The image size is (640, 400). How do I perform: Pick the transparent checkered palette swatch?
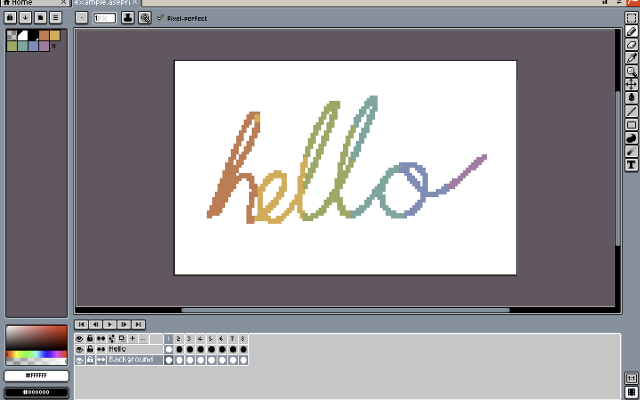coord(12,36)
